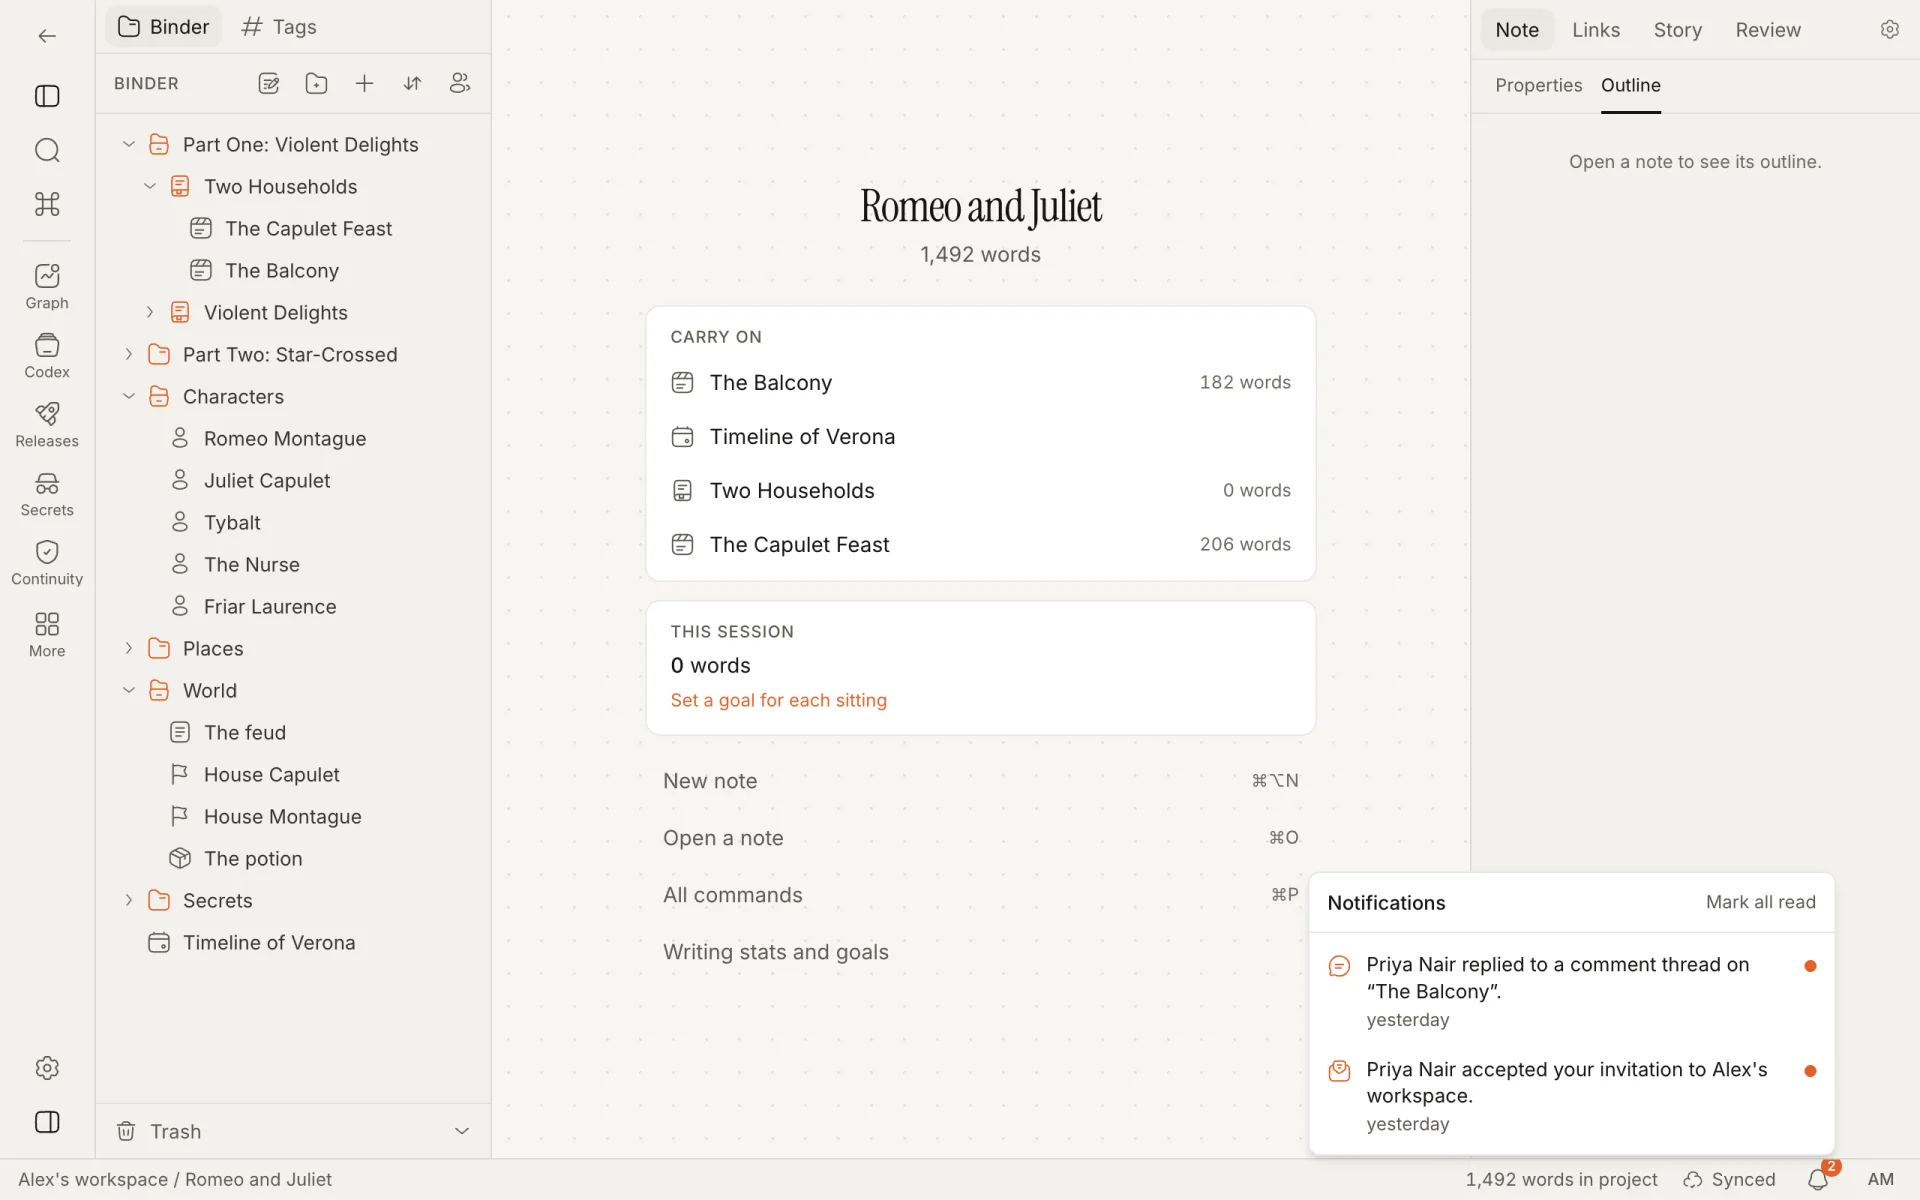Open Priya Nair's comment reply notification
Viewport: 1920px width, 1200px height.
click(1571, 991)
